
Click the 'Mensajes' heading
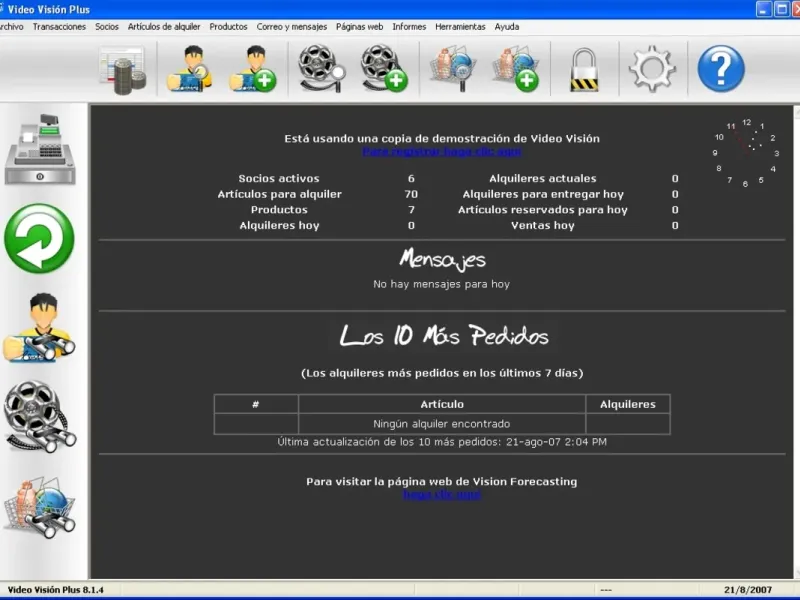(442, 260)
